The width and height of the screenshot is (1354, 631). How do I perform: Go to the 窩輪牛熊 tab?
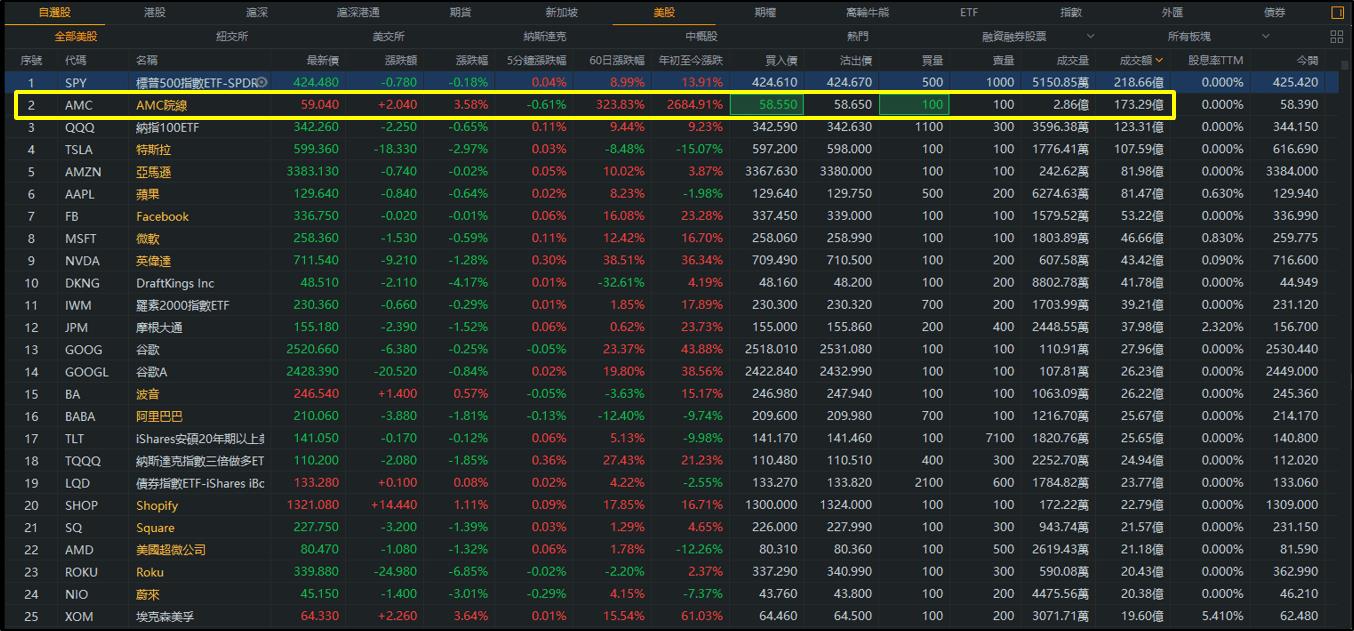[x=867, y=13]
